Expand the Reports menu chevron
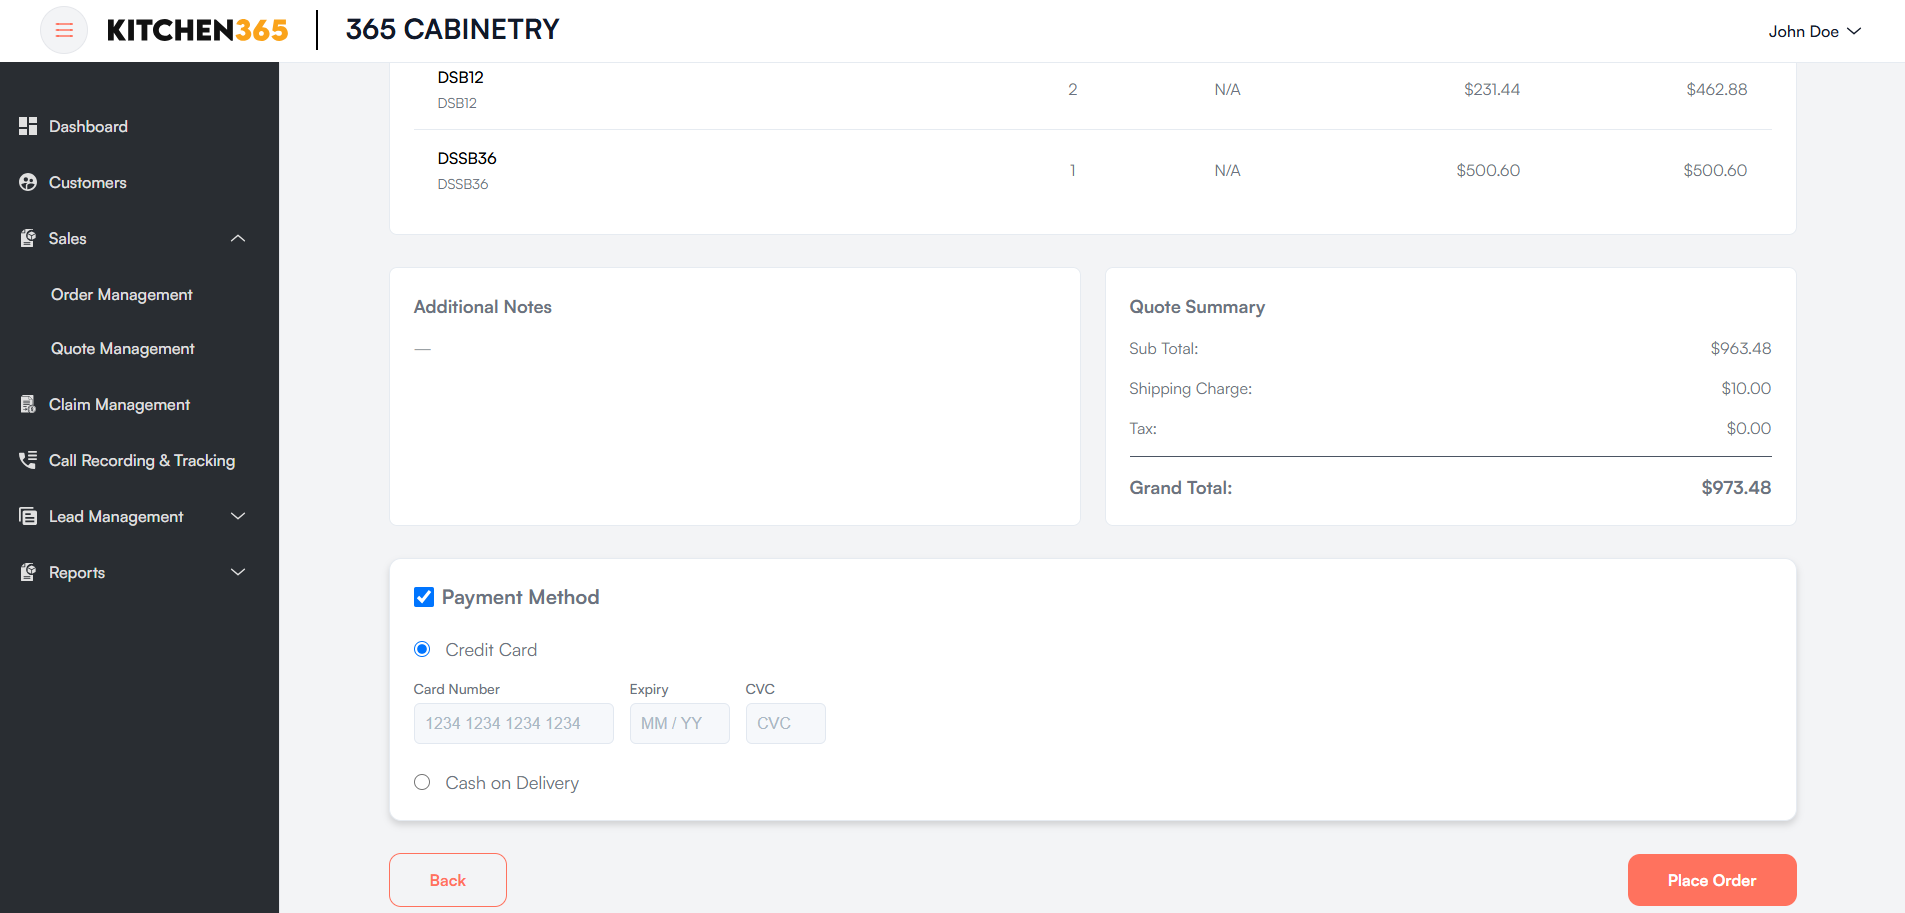This screenshot has width=1905, height=913. (x=238, y=572)
